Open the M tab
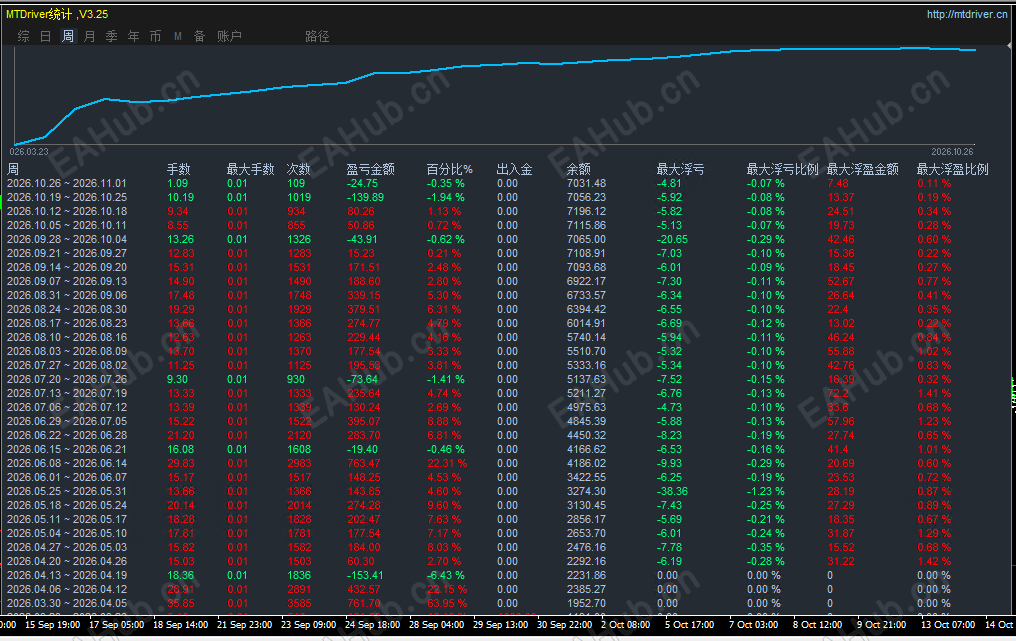1016x641 pixels. click(178, 36)
